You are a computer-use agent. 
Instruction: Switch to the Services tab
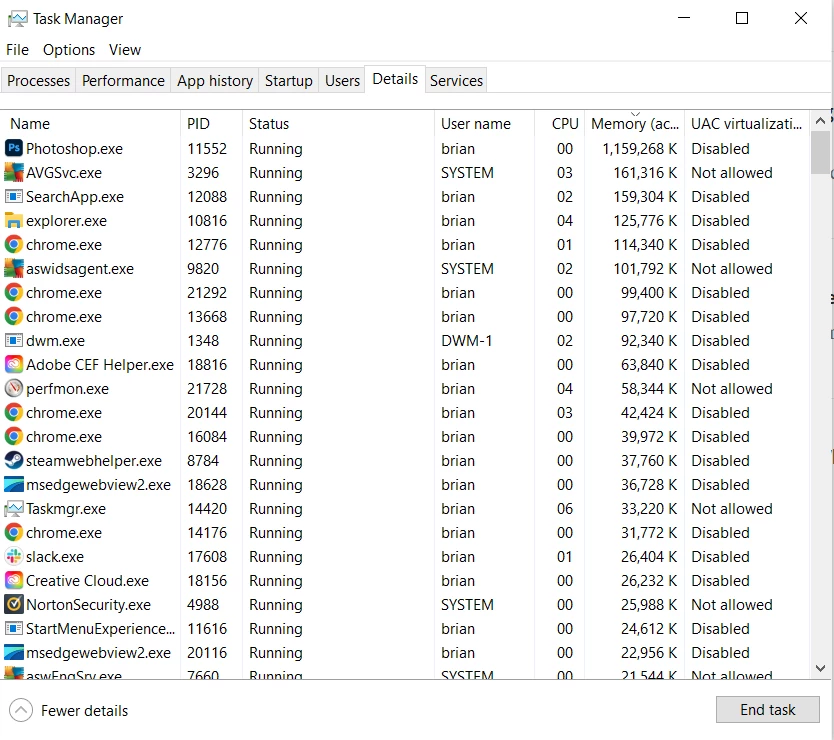pyautogui.click(x=456, y=81)
